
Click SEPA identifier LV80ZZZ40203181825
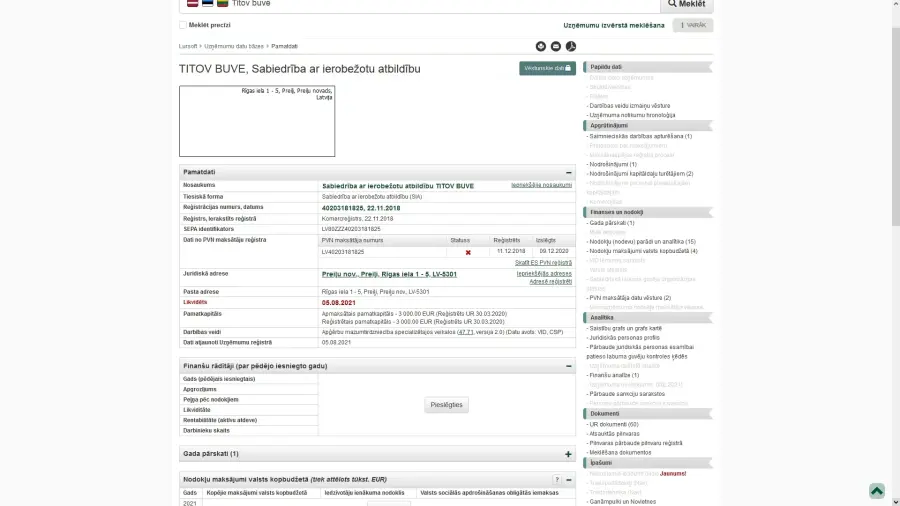pos(351,229)
